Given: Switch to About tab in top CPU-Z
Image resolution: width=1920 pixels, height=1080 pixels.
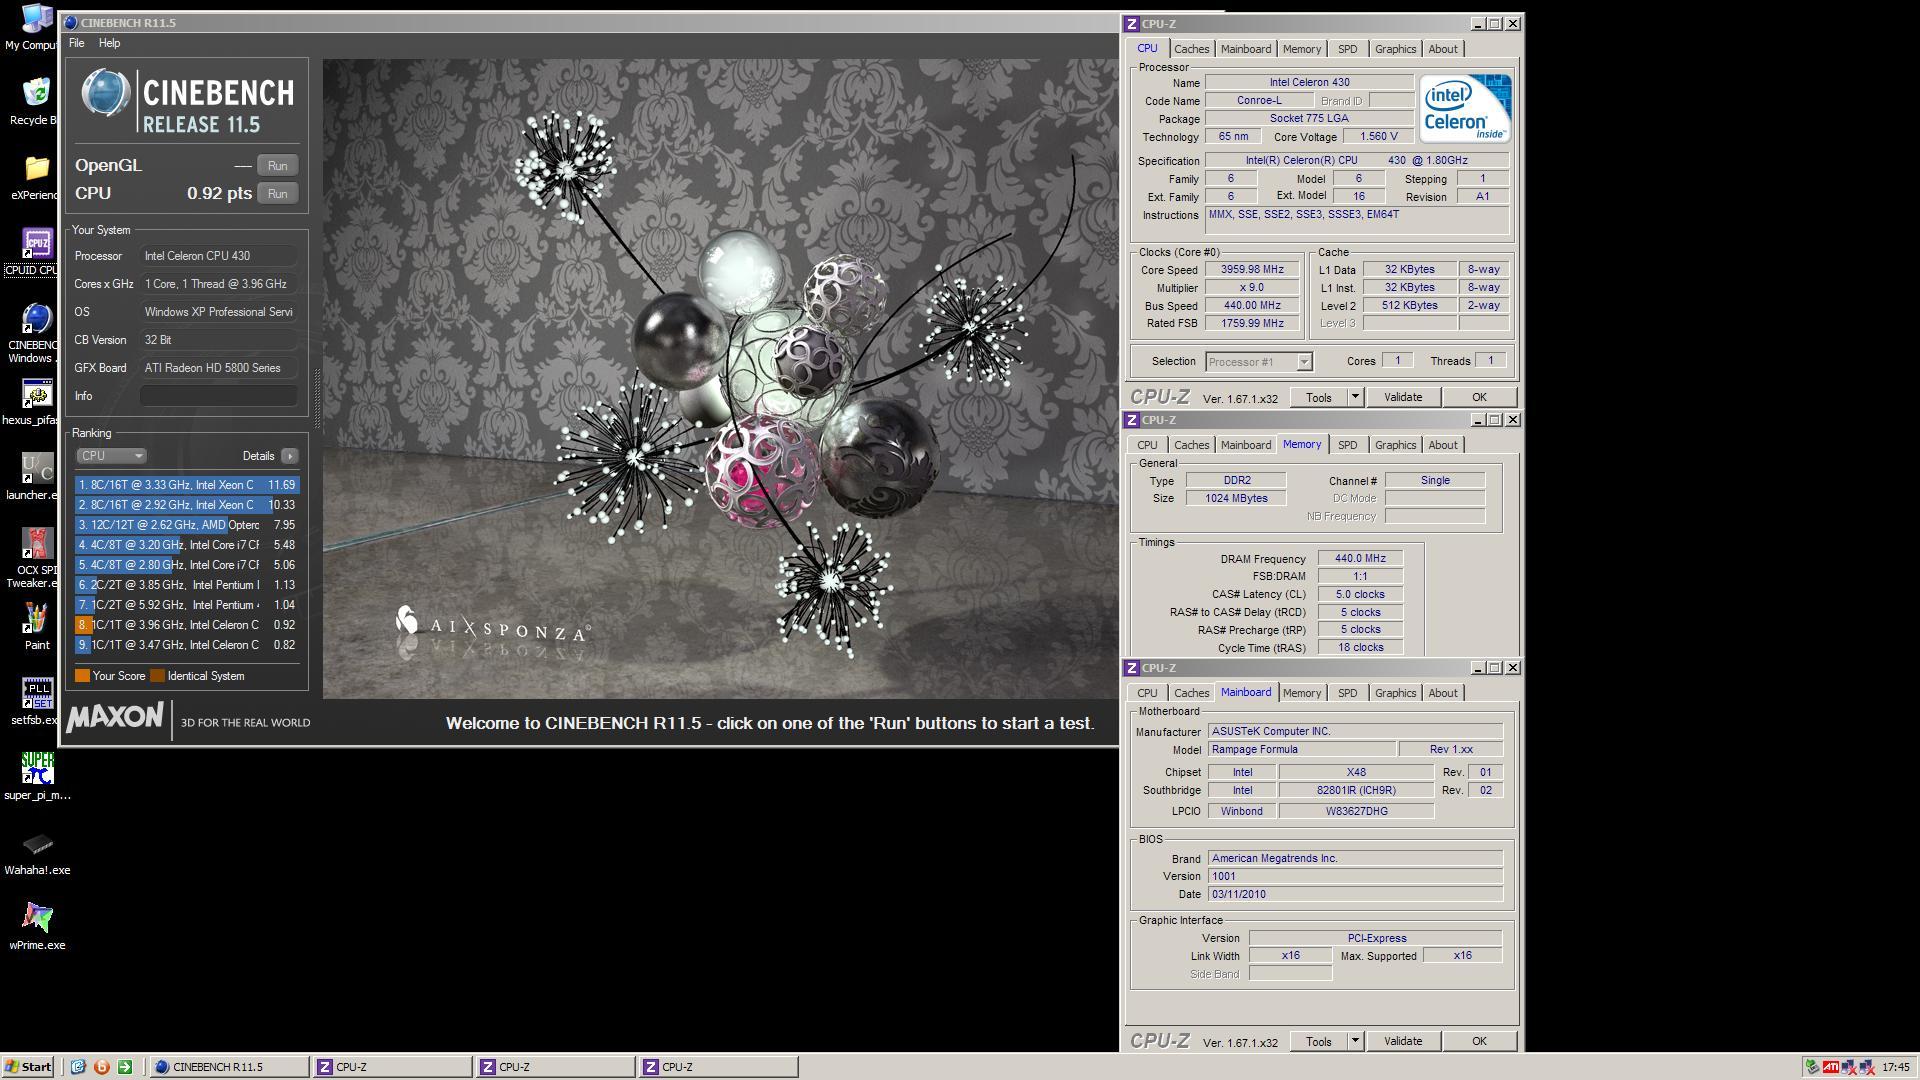Looking at the screenshot, I should 1442,49.
